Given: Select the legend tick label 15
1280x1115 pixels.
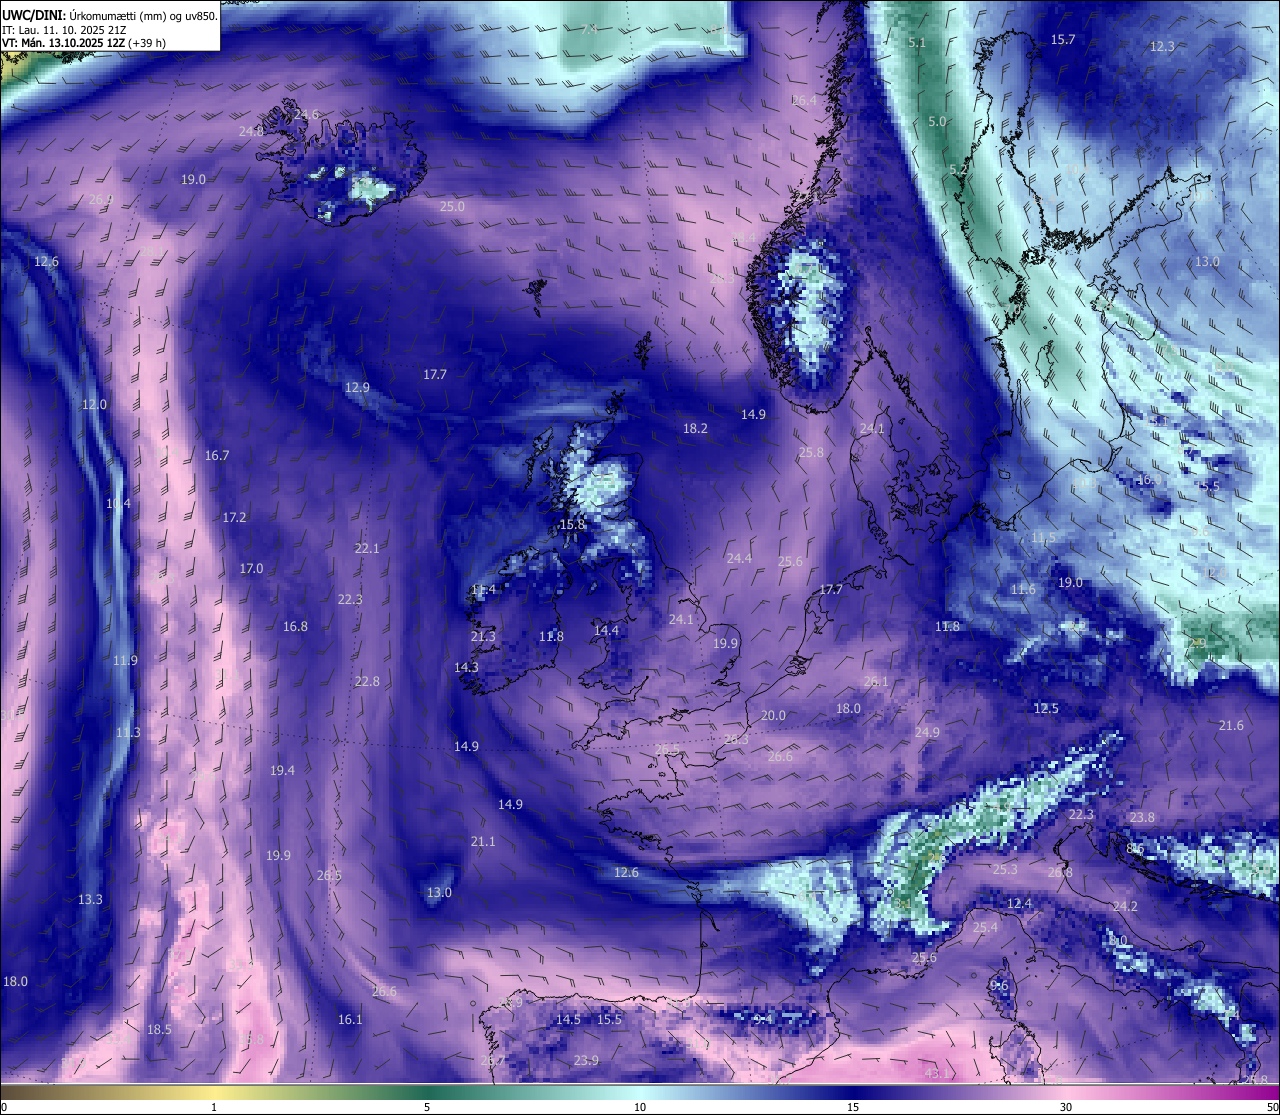Looking at the screenshot, I should tap(853, 1107).
